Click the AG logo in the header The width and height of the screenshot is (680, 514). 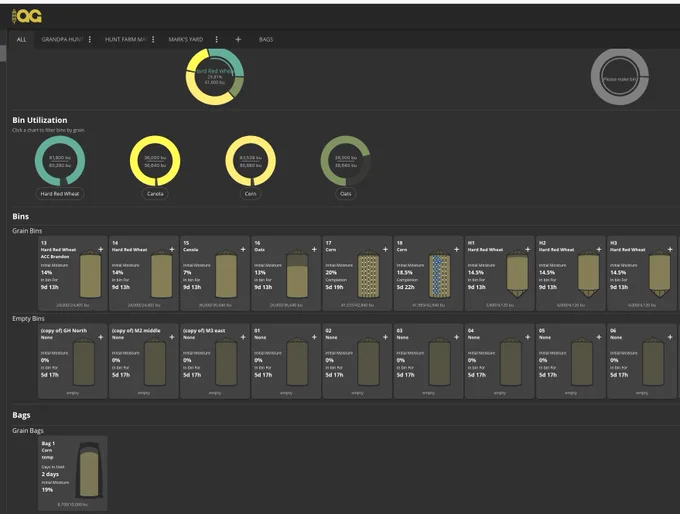point(26,16)
